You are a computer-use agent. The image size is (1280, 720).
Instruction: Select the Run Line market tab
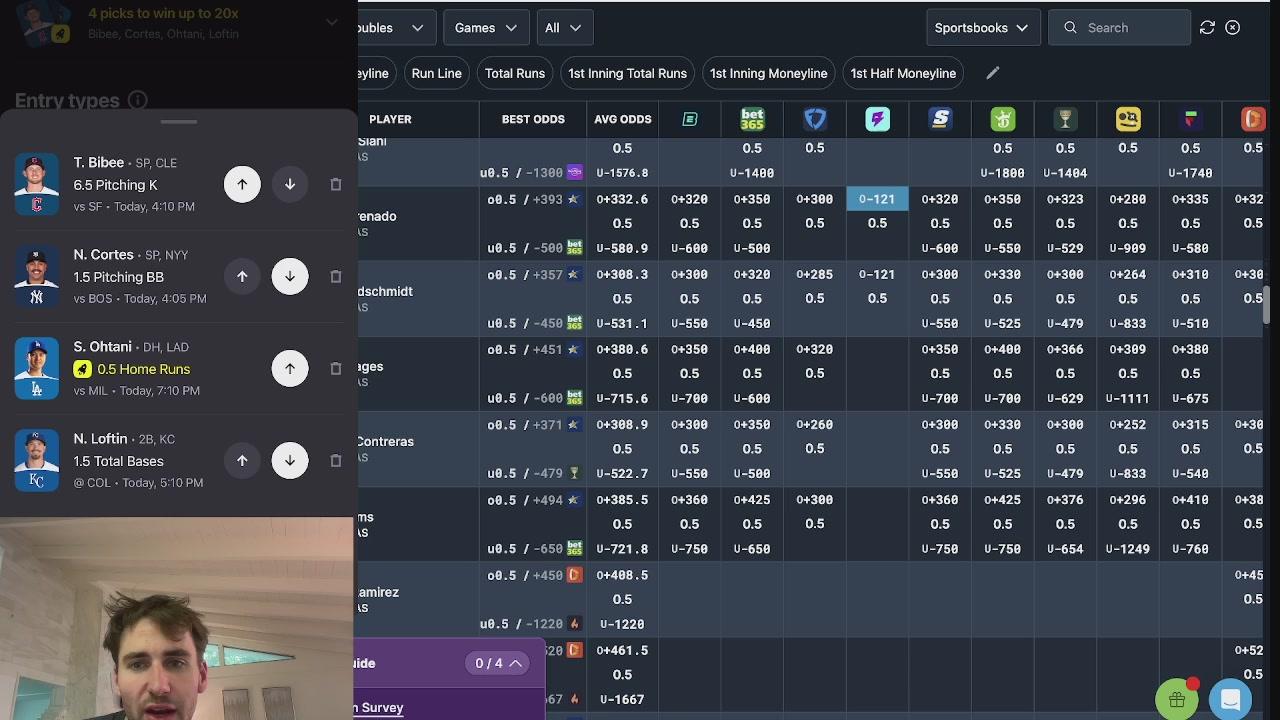(x=436, y=73)
